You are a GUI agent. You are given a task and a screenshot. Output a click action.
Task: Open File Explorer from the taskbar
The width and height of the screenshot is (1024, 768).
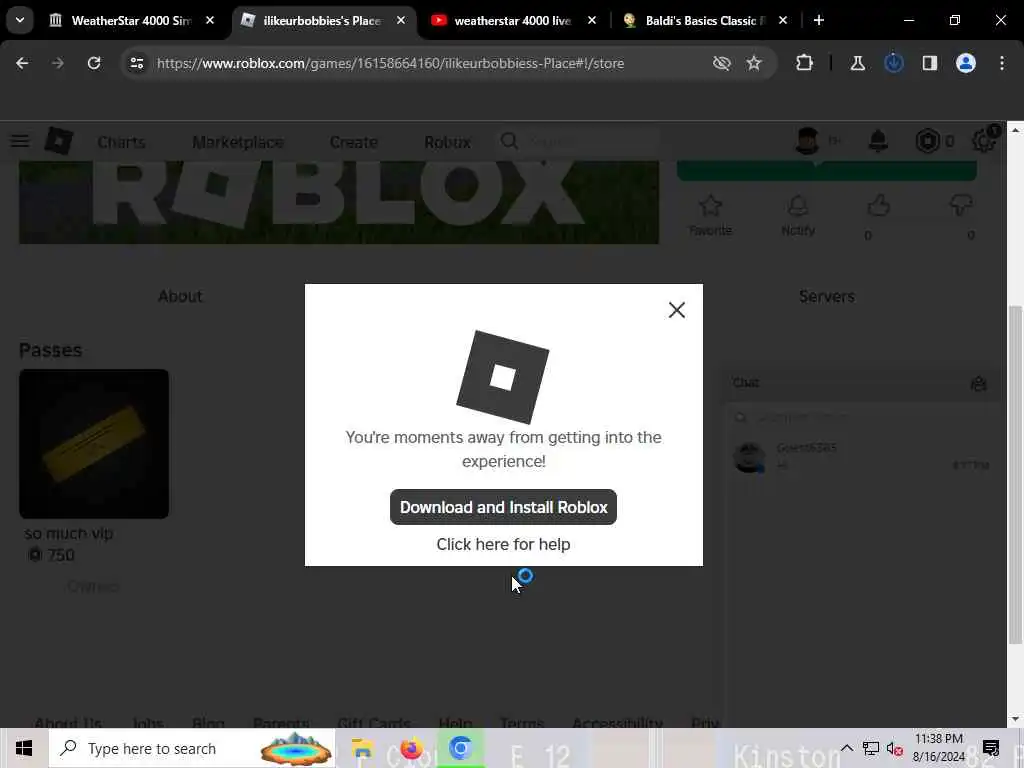point(361,748)
